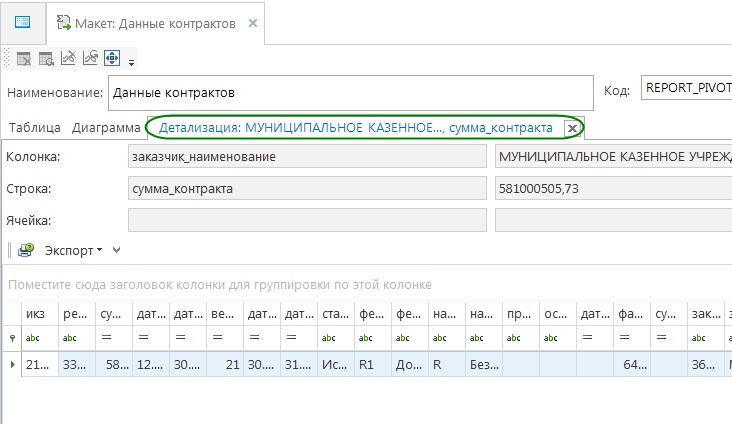The width and height of the screenshot is (732, 424).
Task: Click the Строка value field сумма_контракта
Action: 307,188
